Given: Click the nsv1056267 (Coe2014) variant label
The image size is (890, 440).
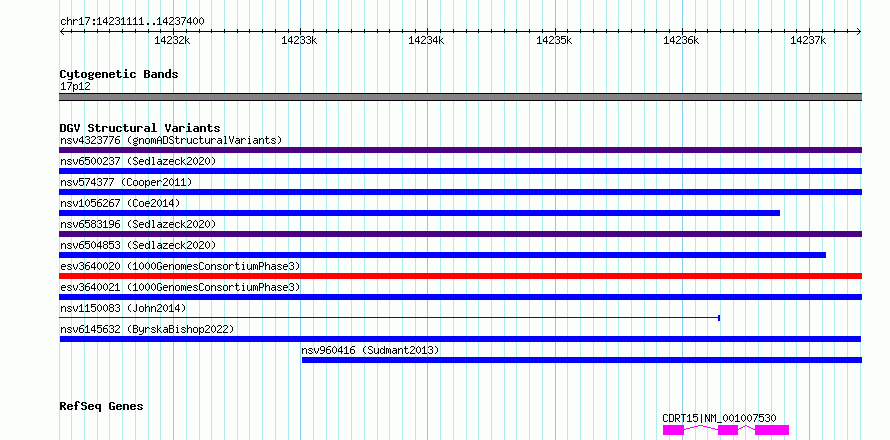Looking at the screenshot, I should point(120,203).
